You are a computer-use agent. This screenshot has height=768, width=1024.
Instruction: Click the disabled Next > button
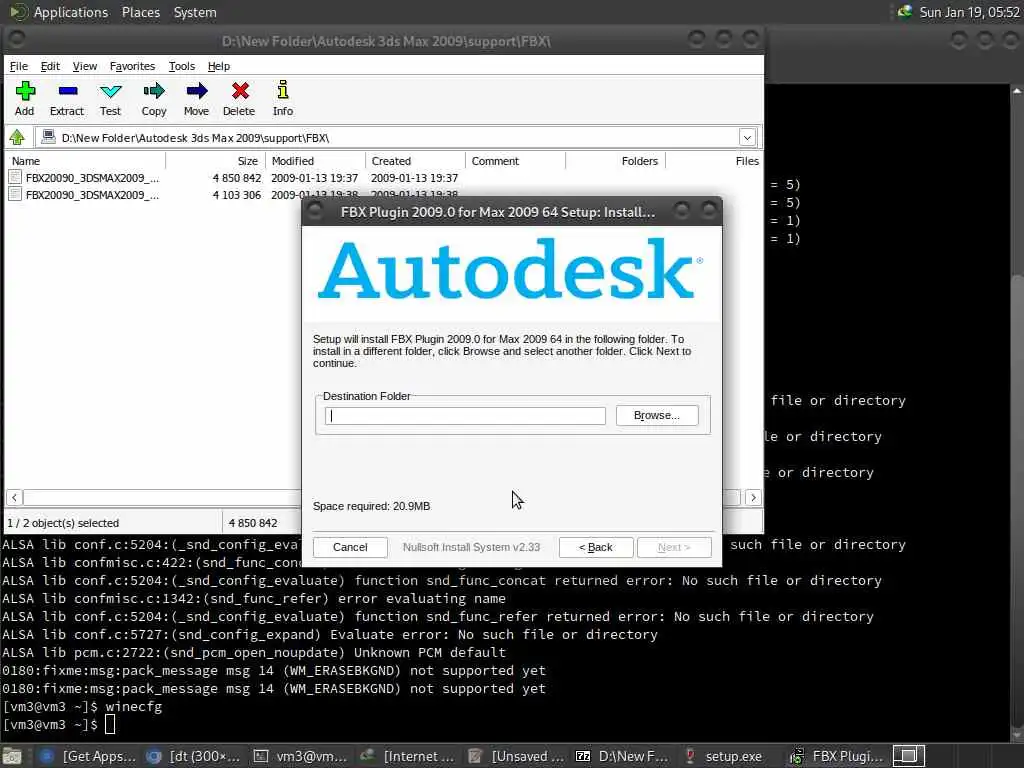tap(674, 547)
